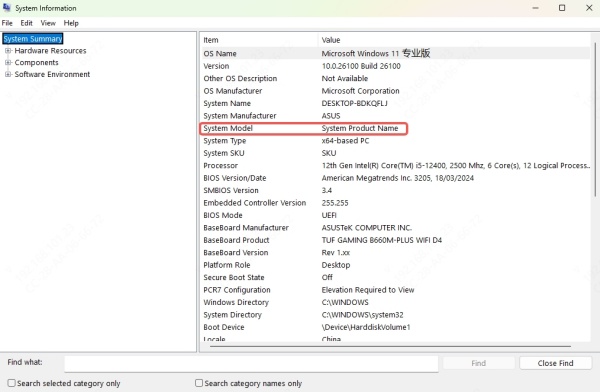Expand the Software Environment node
600x392 pixels.
[x=8, y=74]
